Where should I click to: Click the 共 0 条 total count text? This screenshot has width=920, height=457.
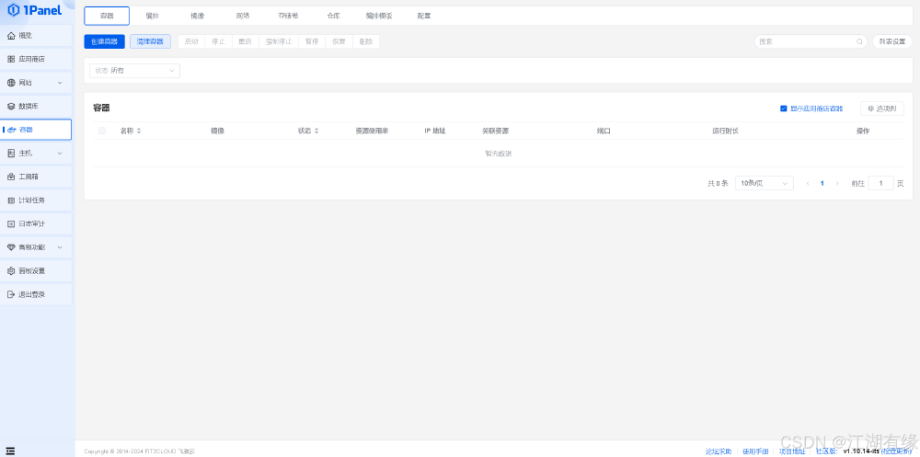pyautogui.click(x=718, y=183)
